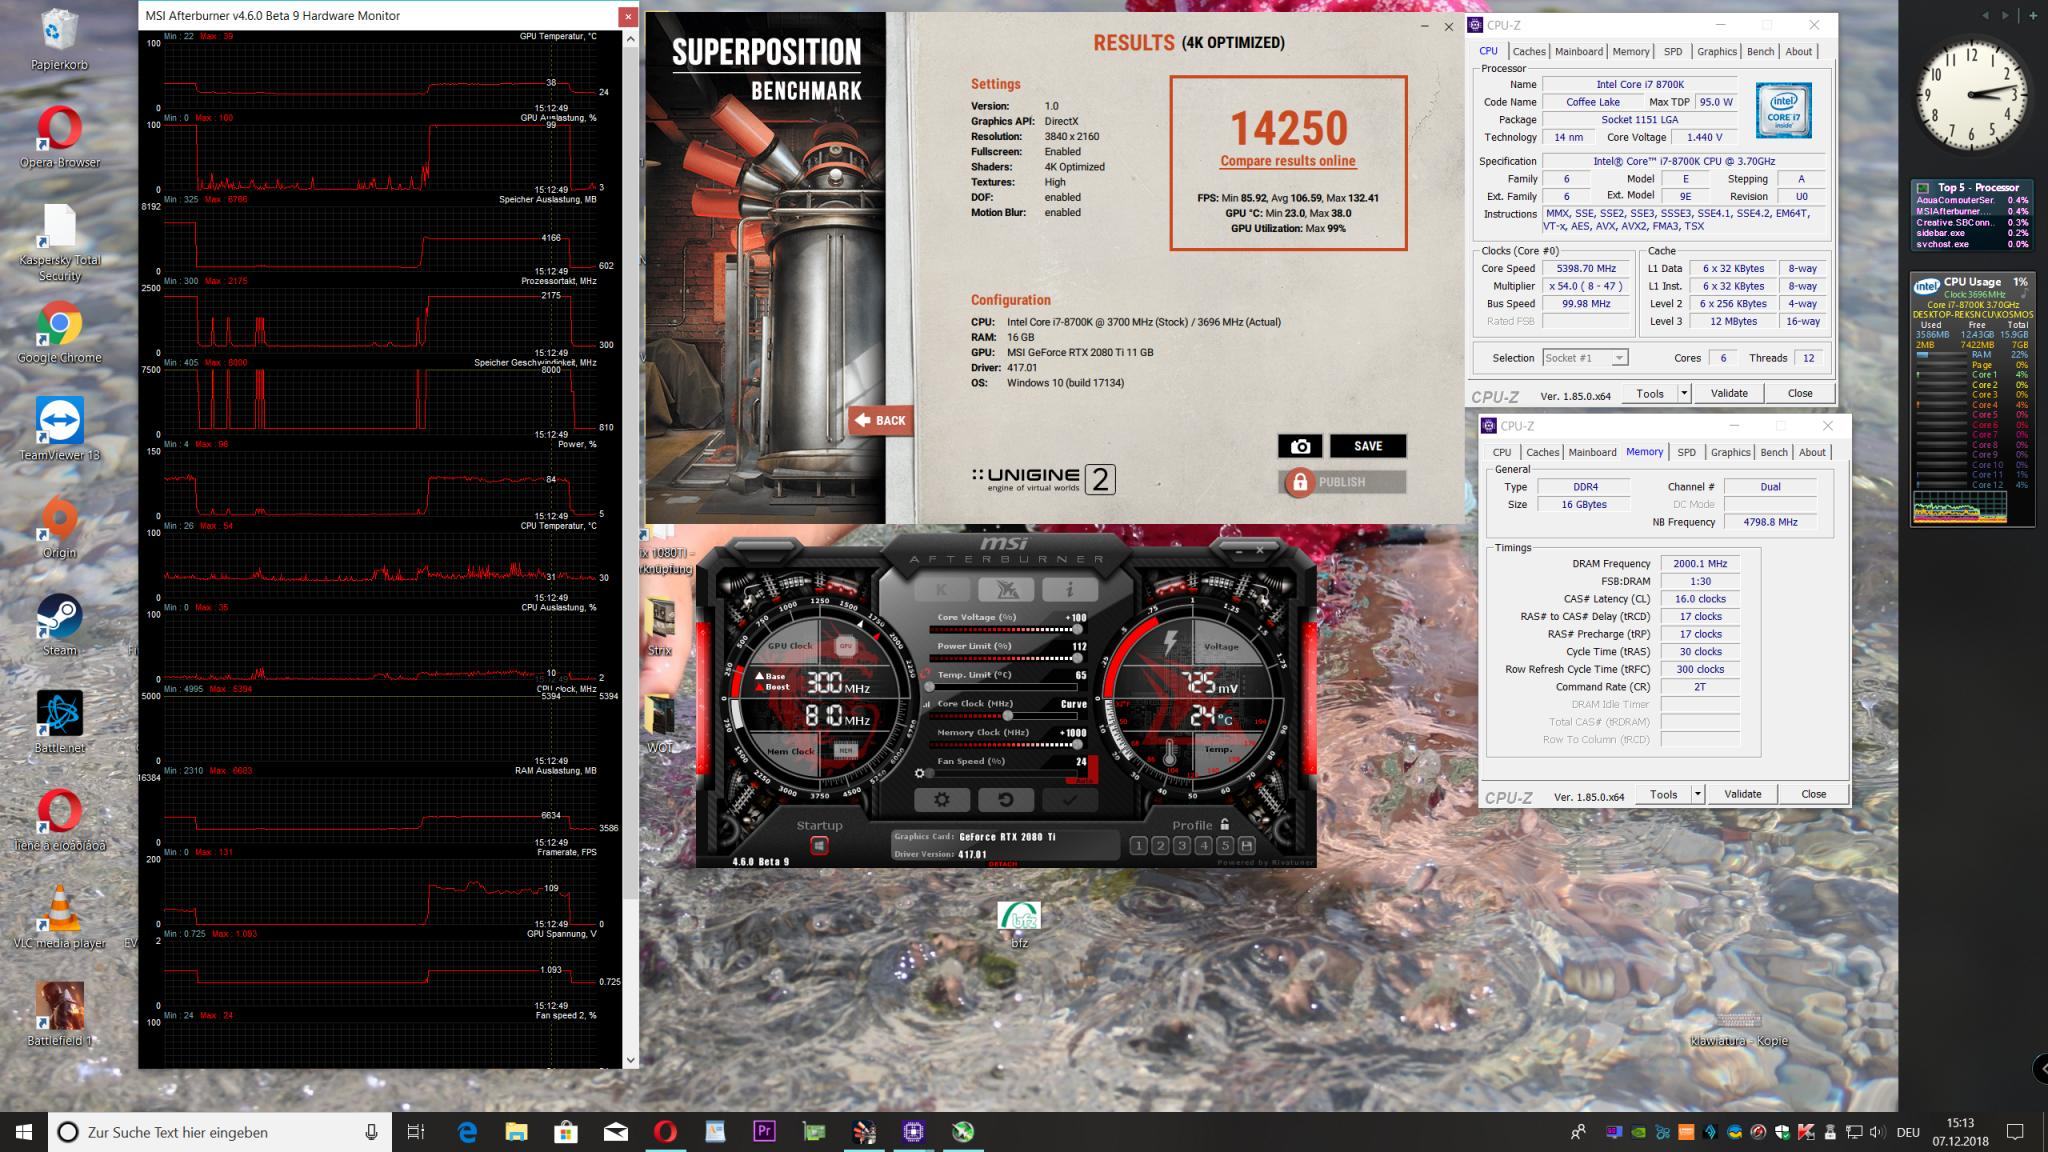2048x1152 pixels.
Task: Open the Origin desktop icon
Action: [60, 528]
